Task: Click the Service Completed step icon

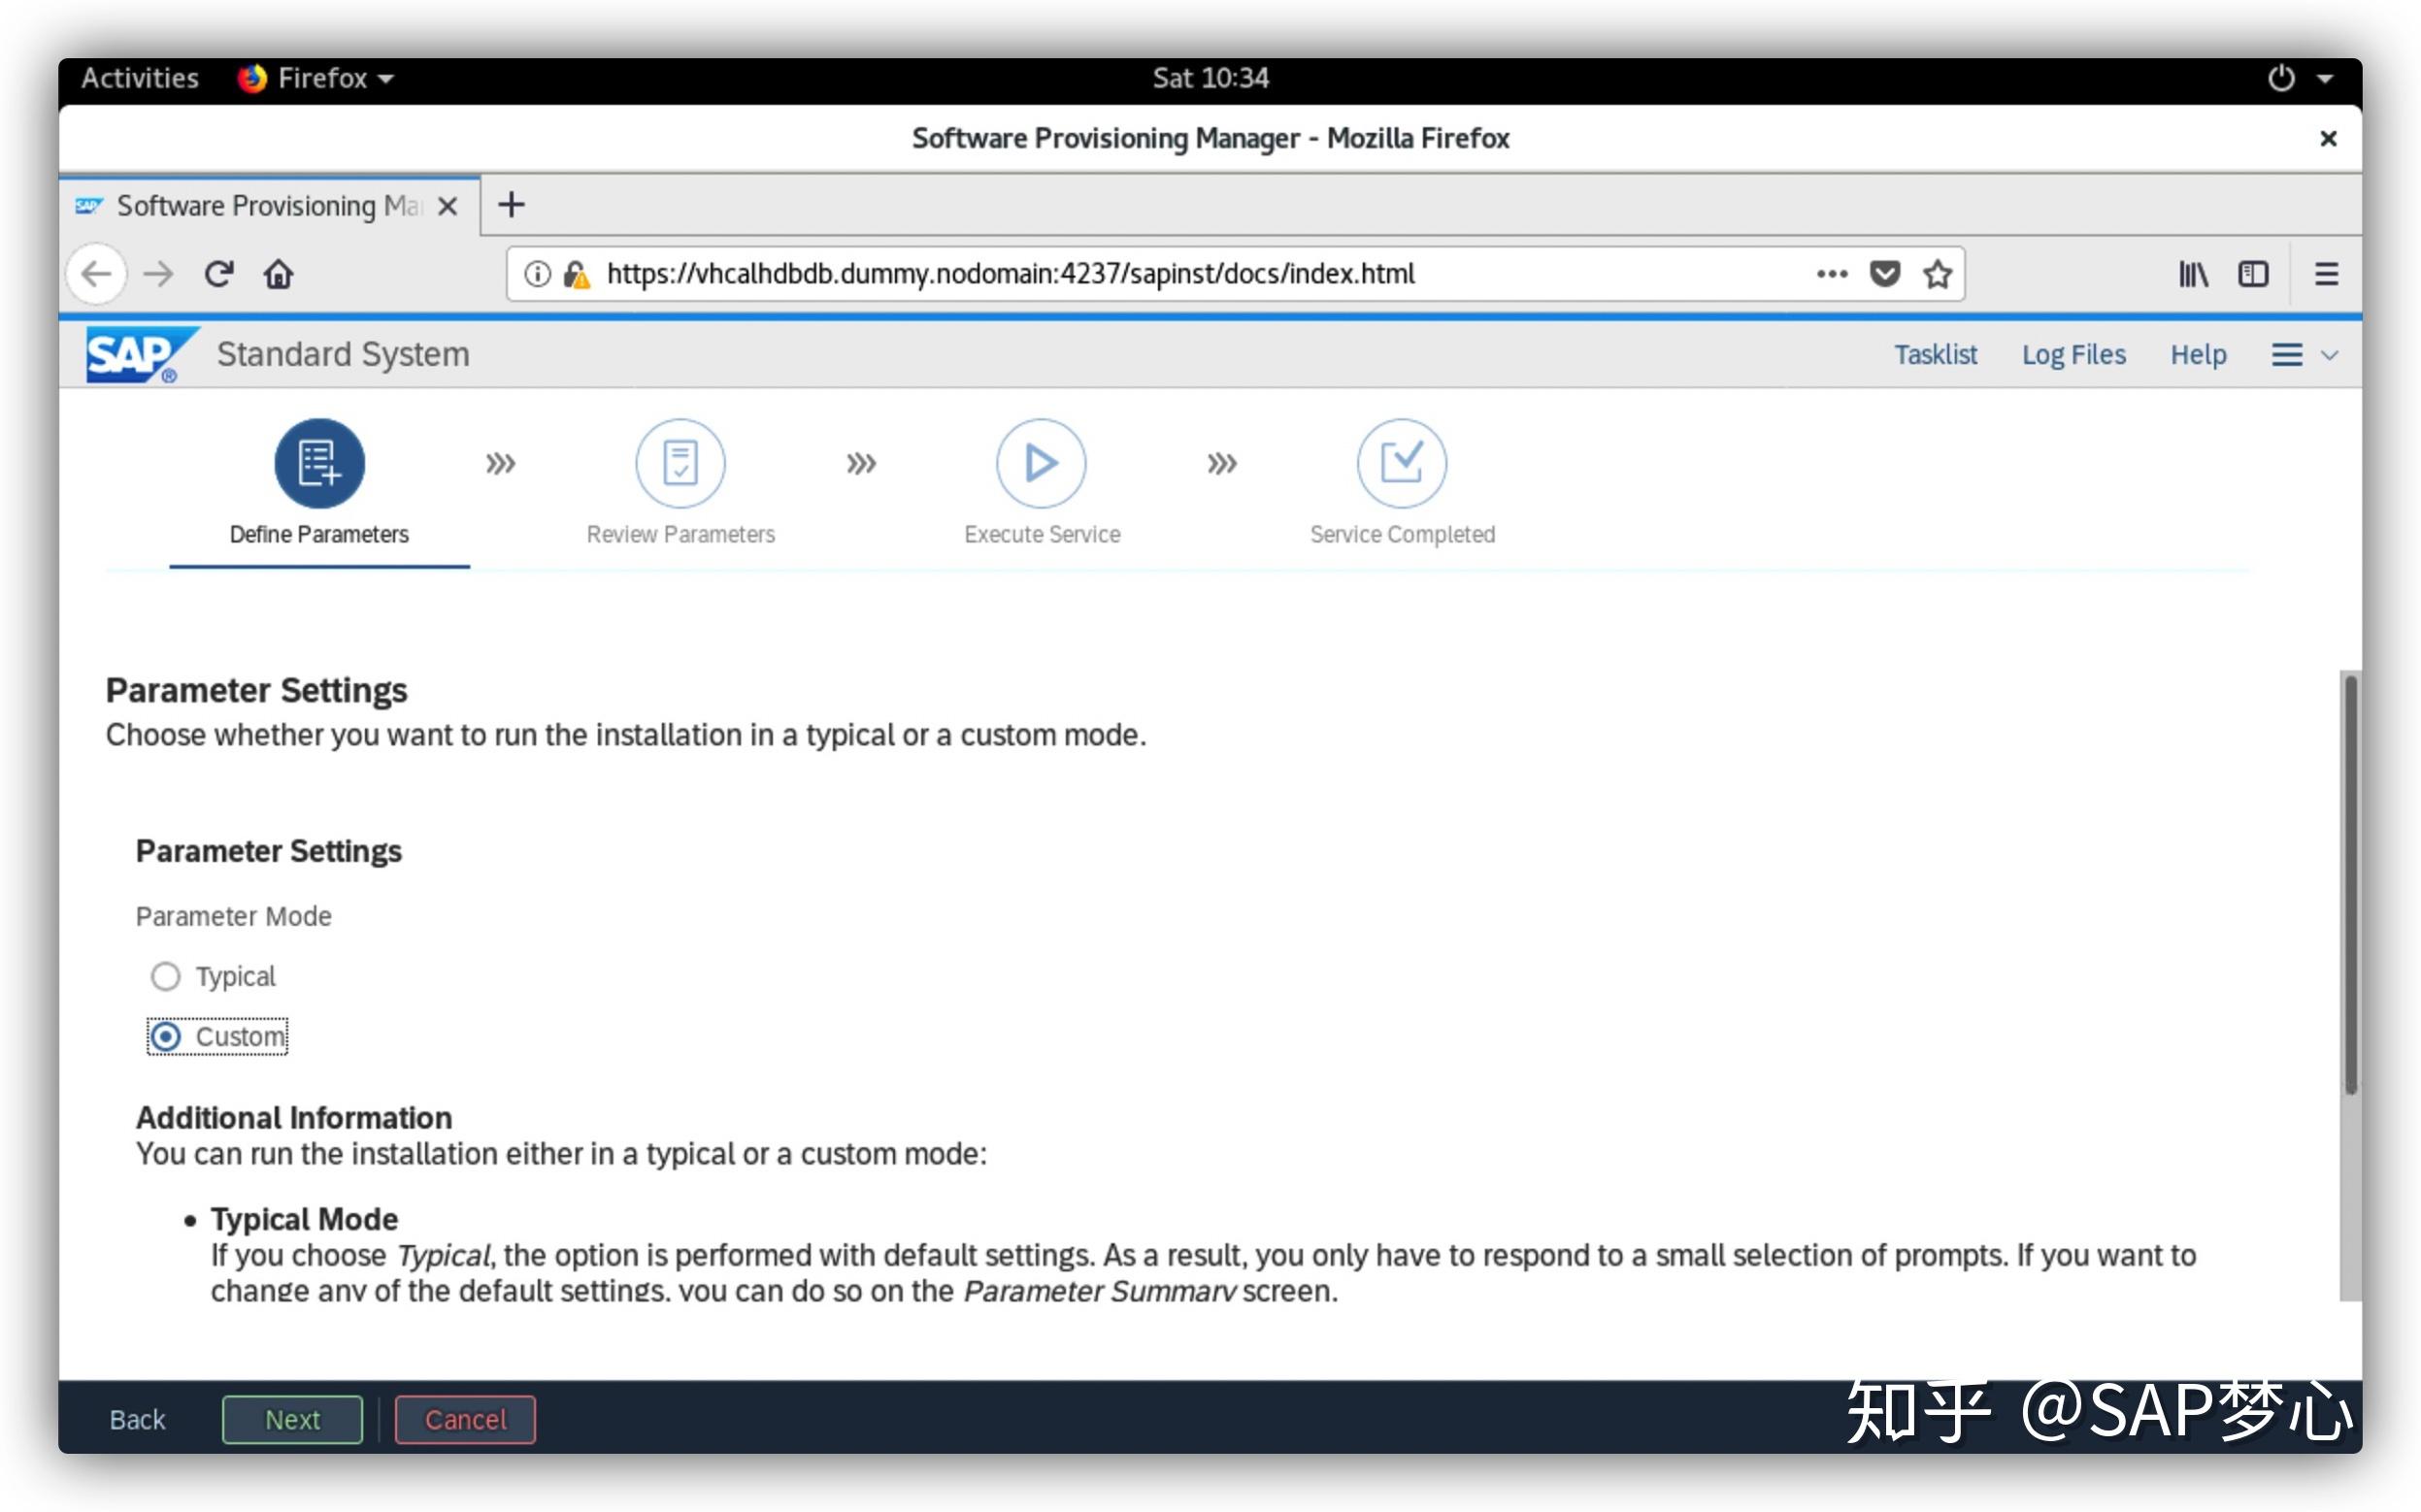Action: [x=1401, y=462]
